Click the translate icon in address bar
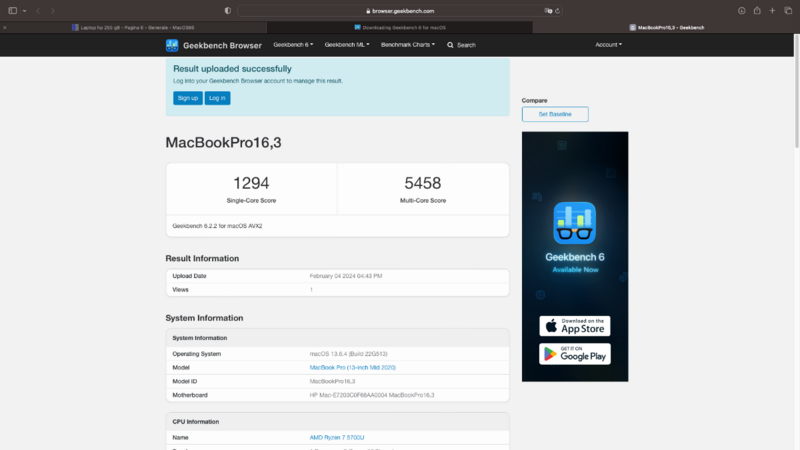 548,11
